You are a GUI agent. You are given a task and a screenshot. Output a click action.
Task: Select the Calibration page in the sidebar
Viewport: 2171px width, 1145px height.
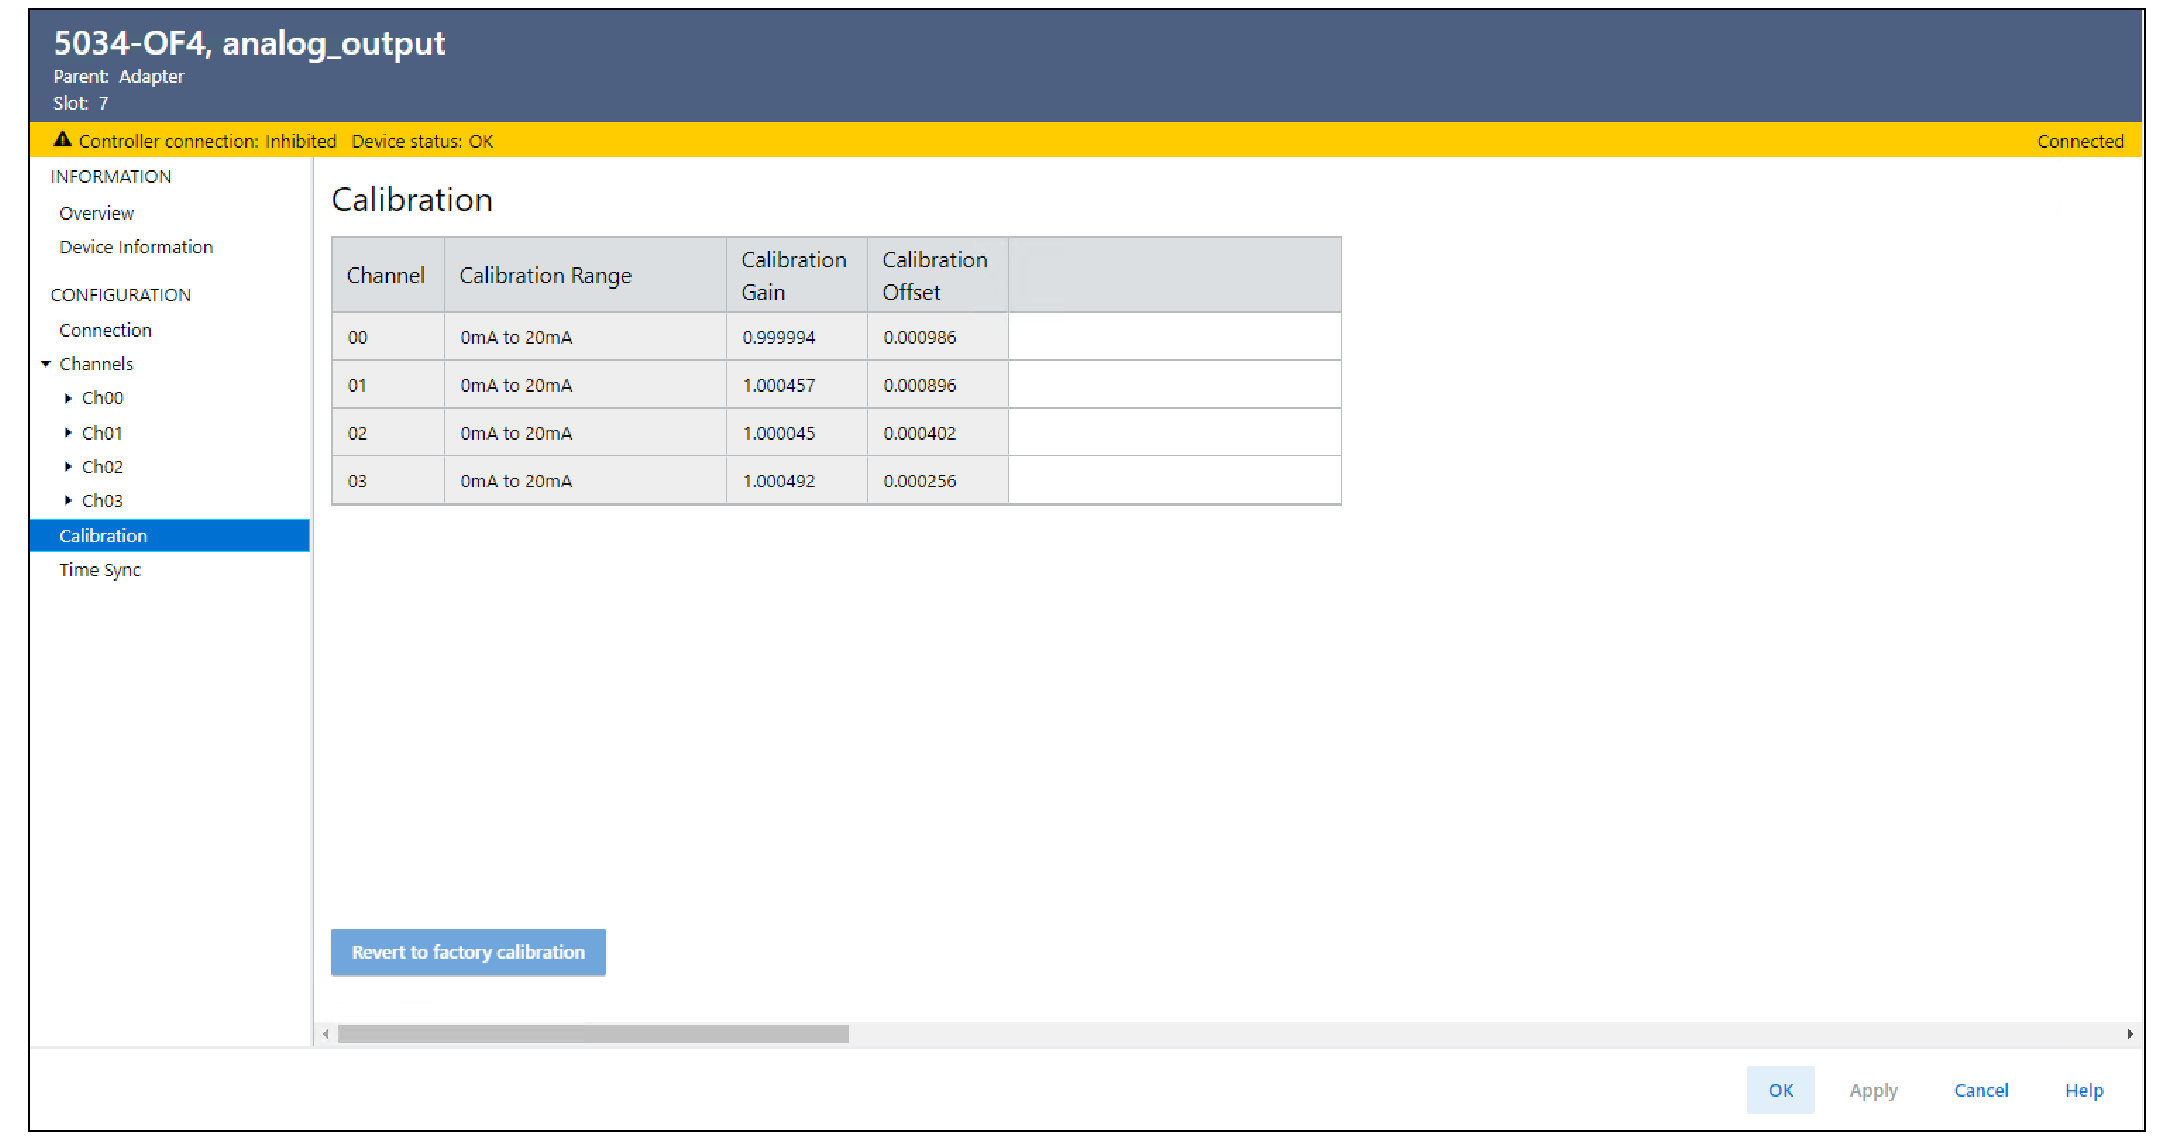click(x=170, y=536)
